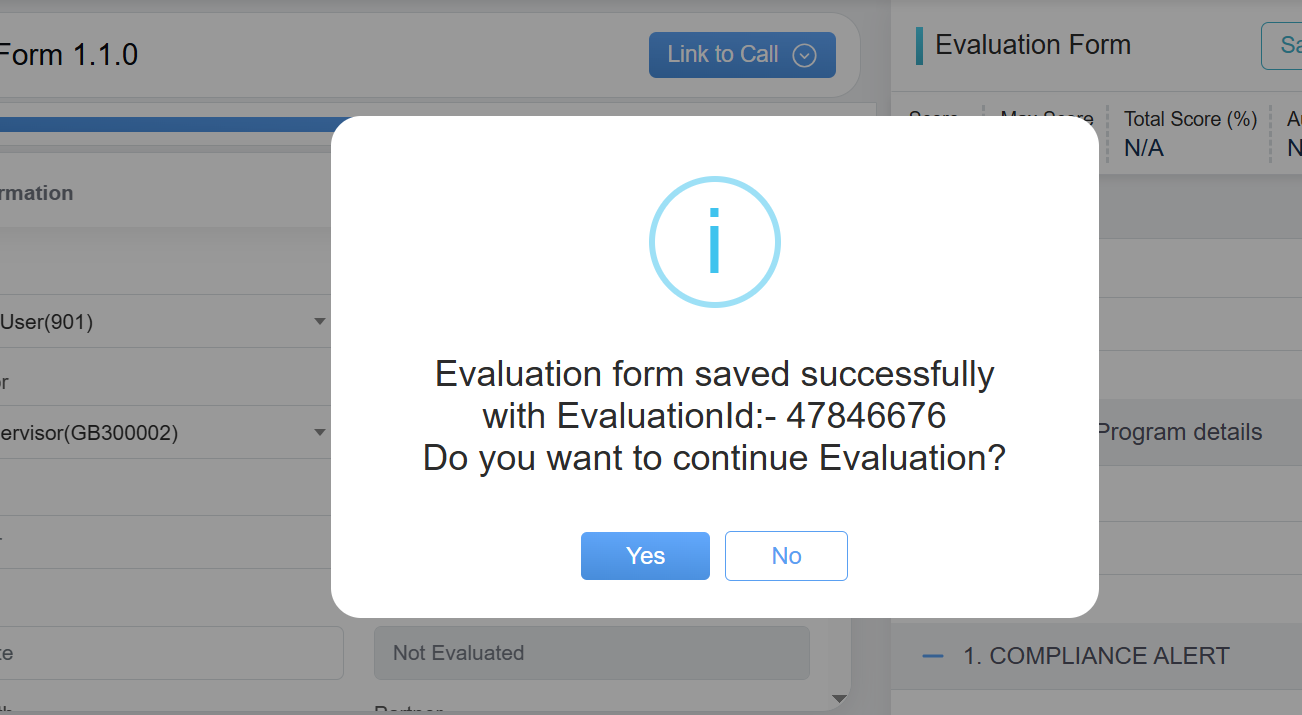Select the User(901) combo box text
This screenshot has height=715, width=1302.
[x=50, y=322]
